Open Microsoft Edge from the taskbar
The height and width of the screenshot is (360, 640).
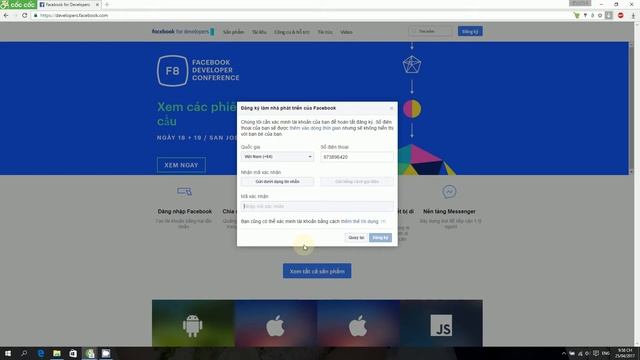point(40,353)
